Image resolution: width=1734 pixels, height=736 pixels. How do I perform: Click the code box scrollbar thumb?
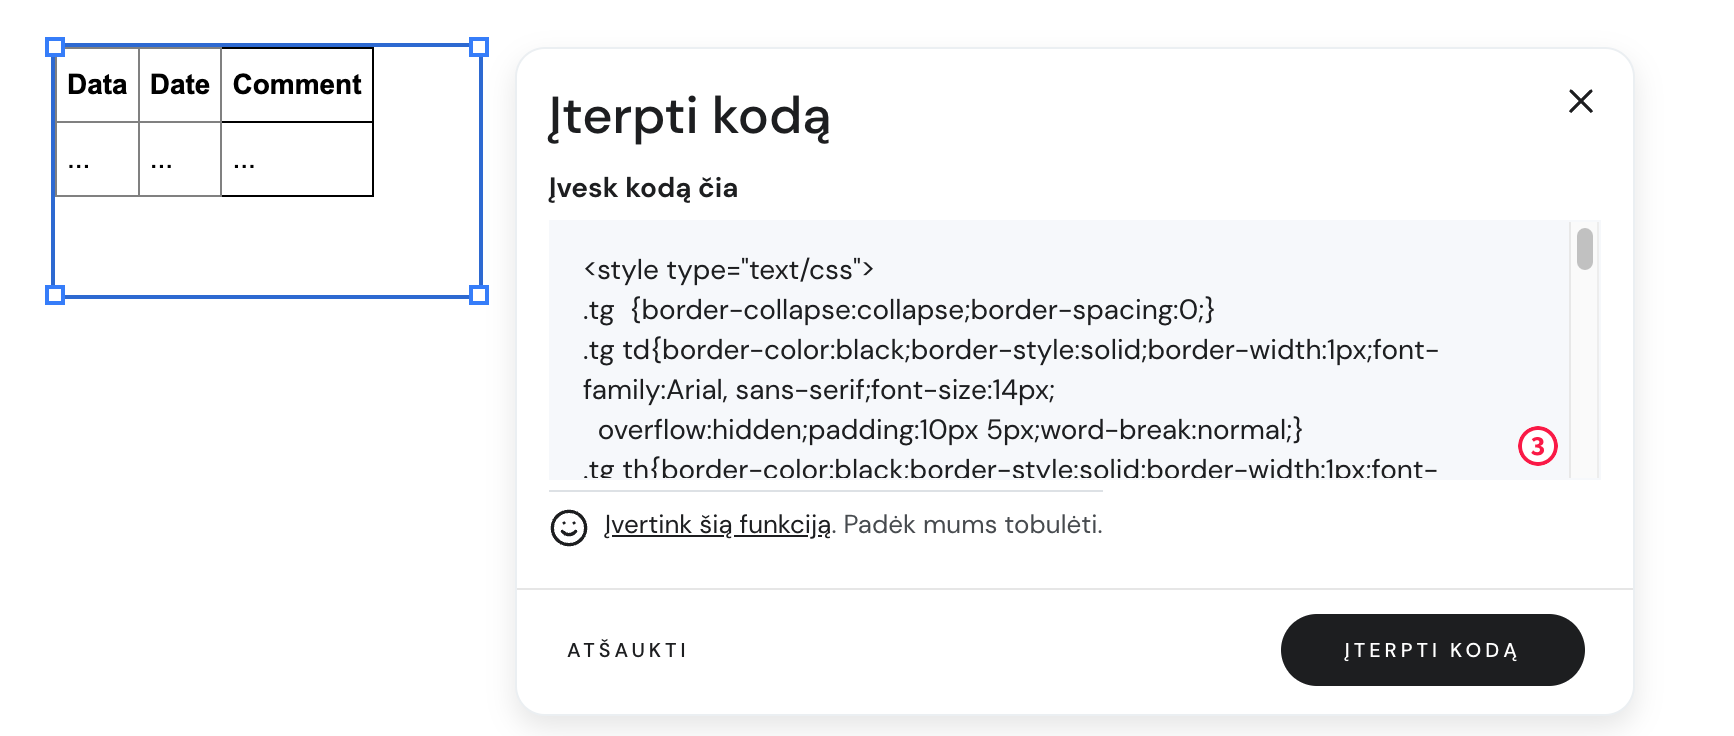point(1584,249)
